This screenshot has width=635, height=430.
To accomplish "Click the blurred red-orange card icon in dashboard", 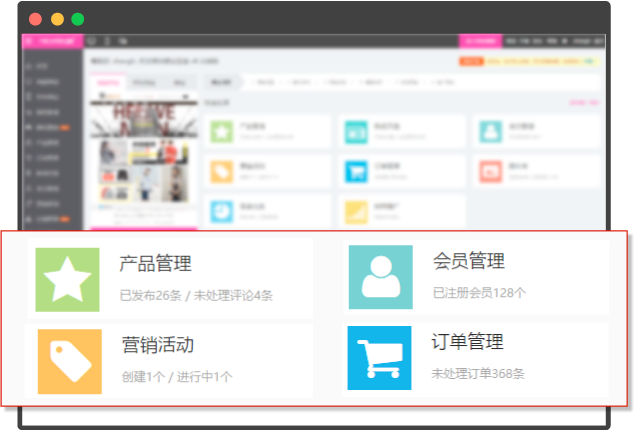I will coord(490,171).
